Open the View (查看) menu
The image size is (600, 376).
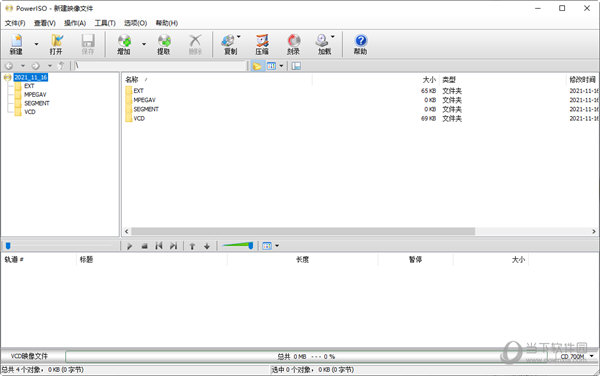coord(45,23)
